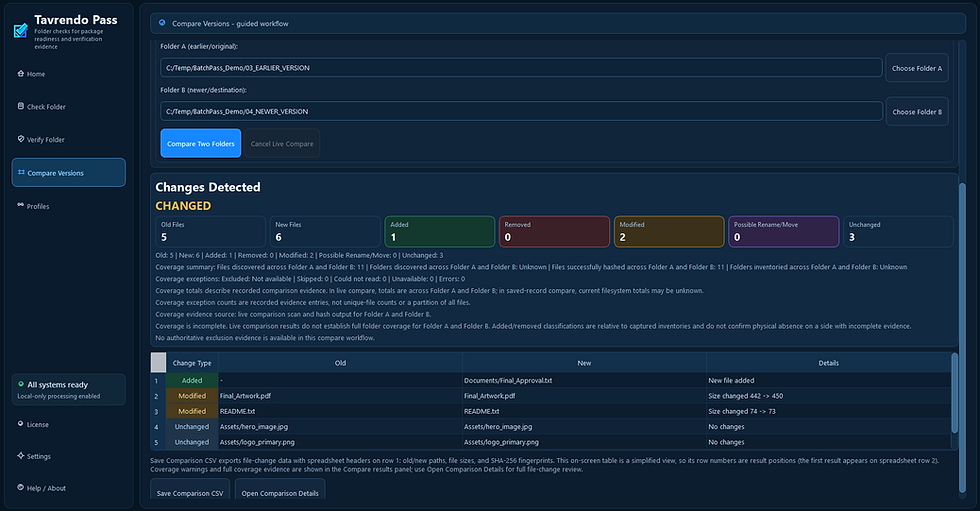The image size is (980, 511).
Task: Choose Folder B button
Action: coord(917,112)
